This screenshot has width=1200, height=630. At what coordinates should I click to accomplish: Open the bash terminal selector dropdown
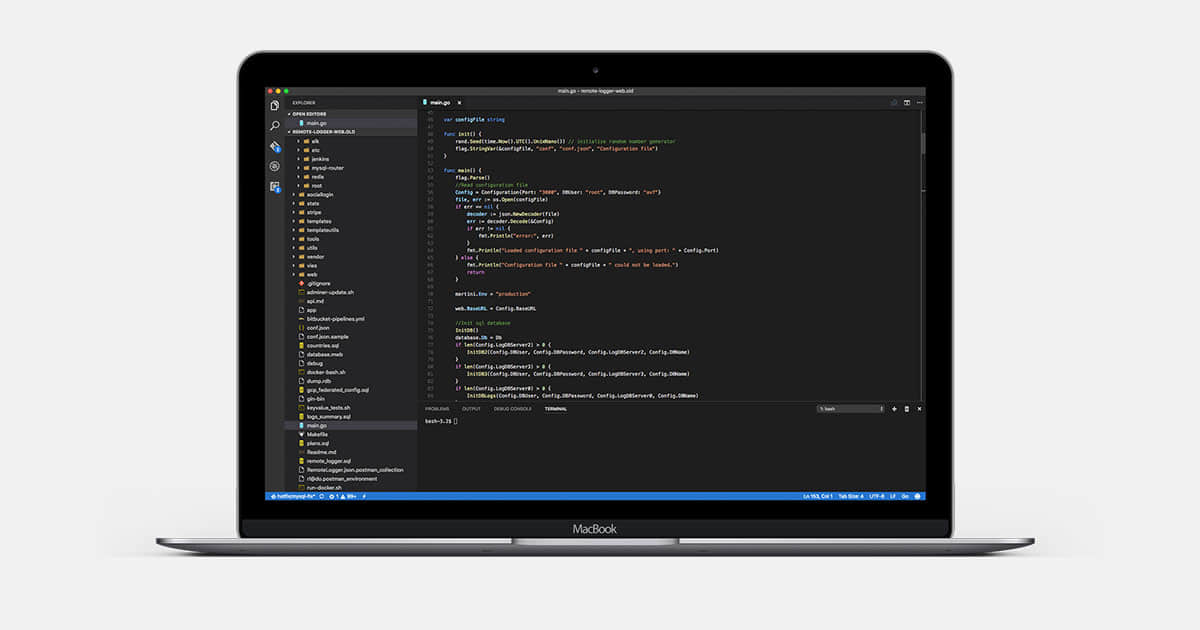851,409
